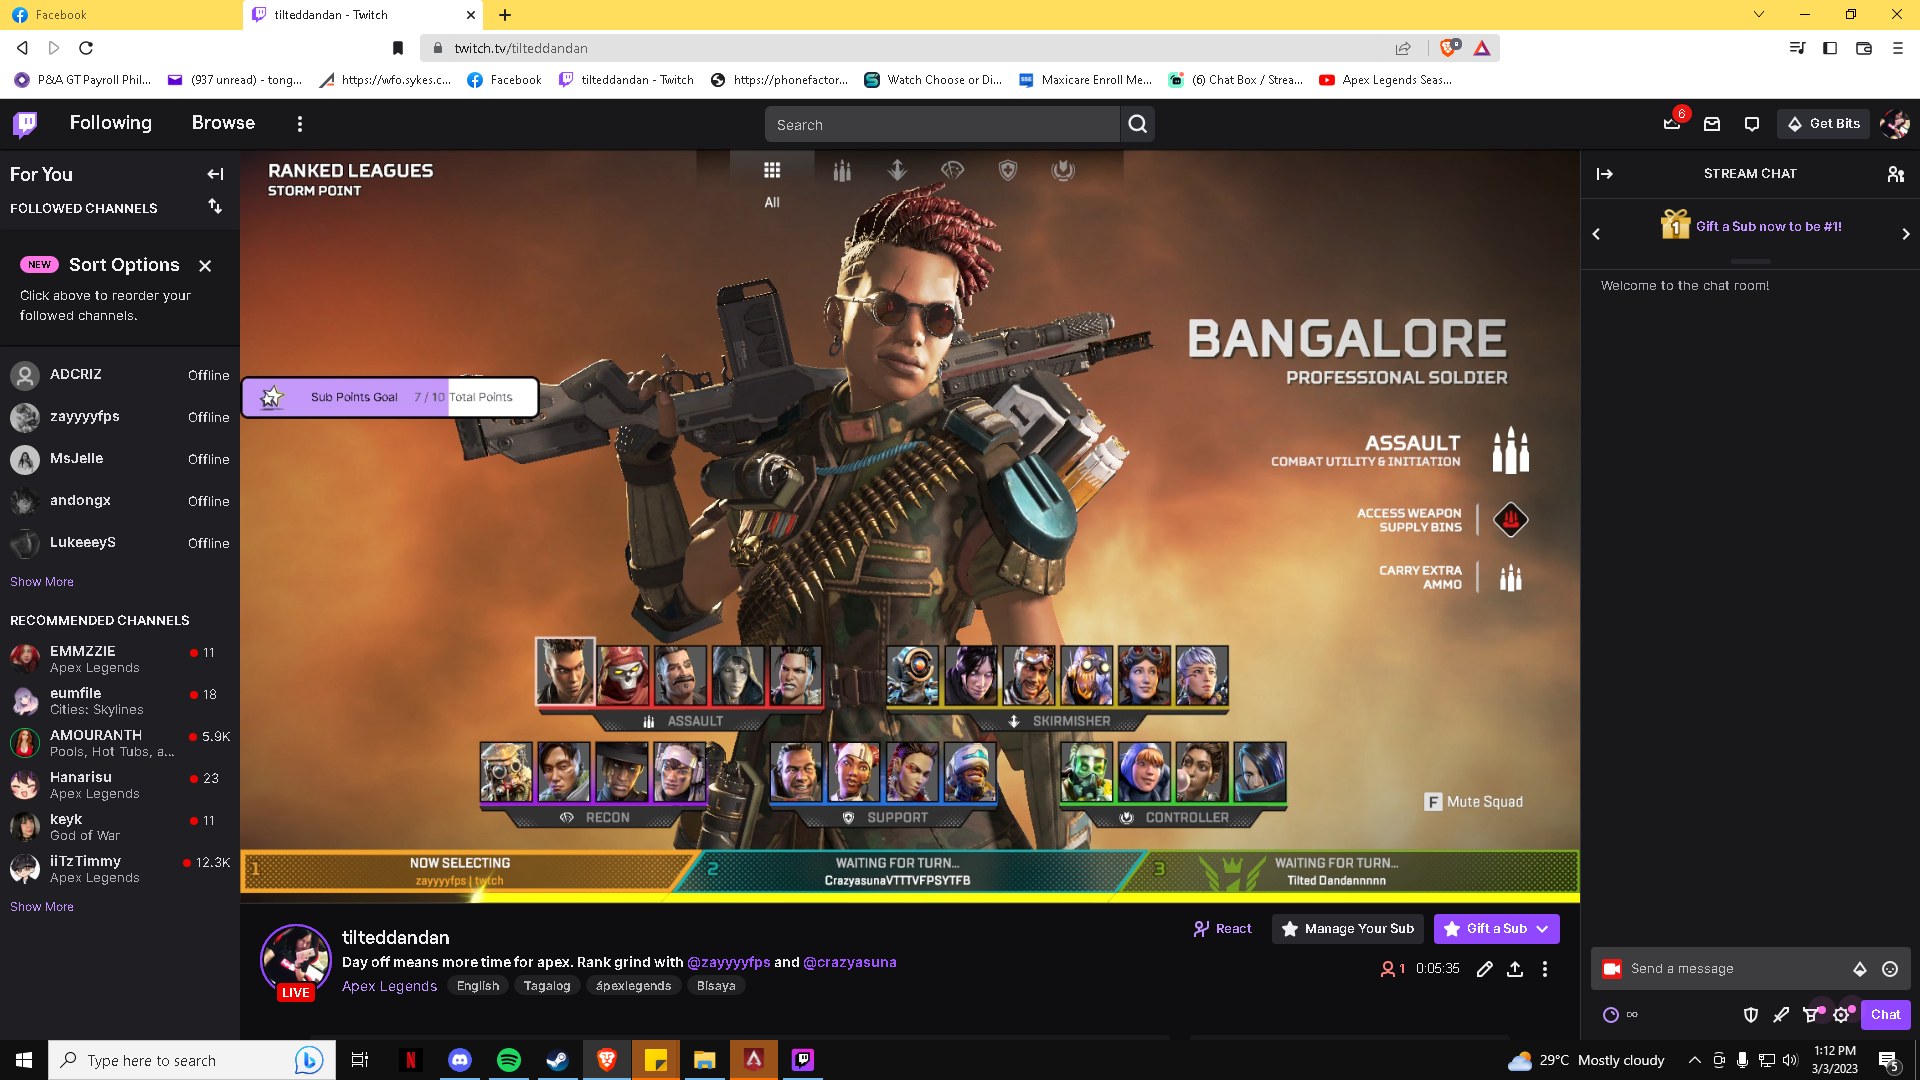Go to the Following page

tap(111, 123)
